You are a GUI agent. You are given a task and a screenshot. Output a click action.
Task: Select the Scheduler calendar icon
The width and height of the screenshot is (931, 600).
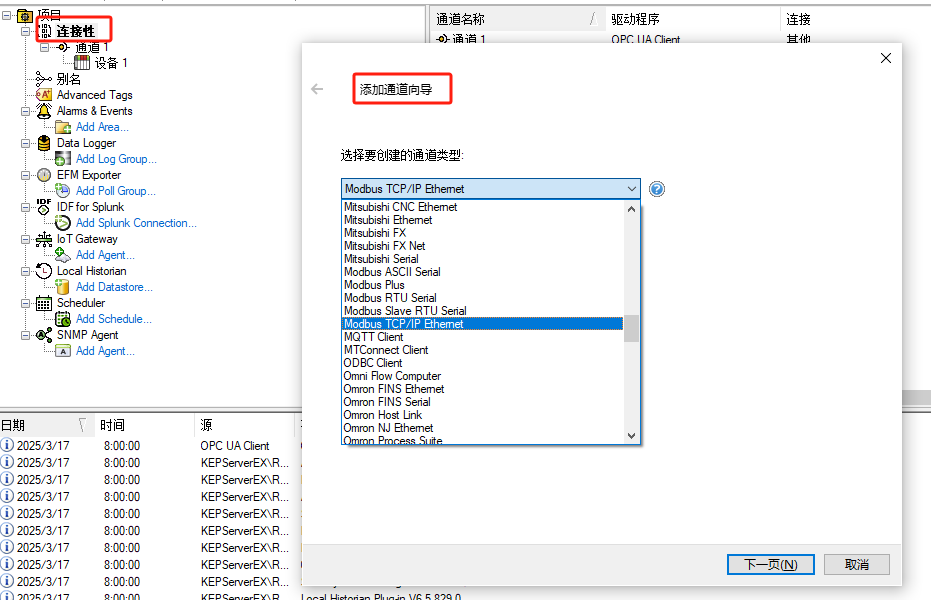point(43,303)
